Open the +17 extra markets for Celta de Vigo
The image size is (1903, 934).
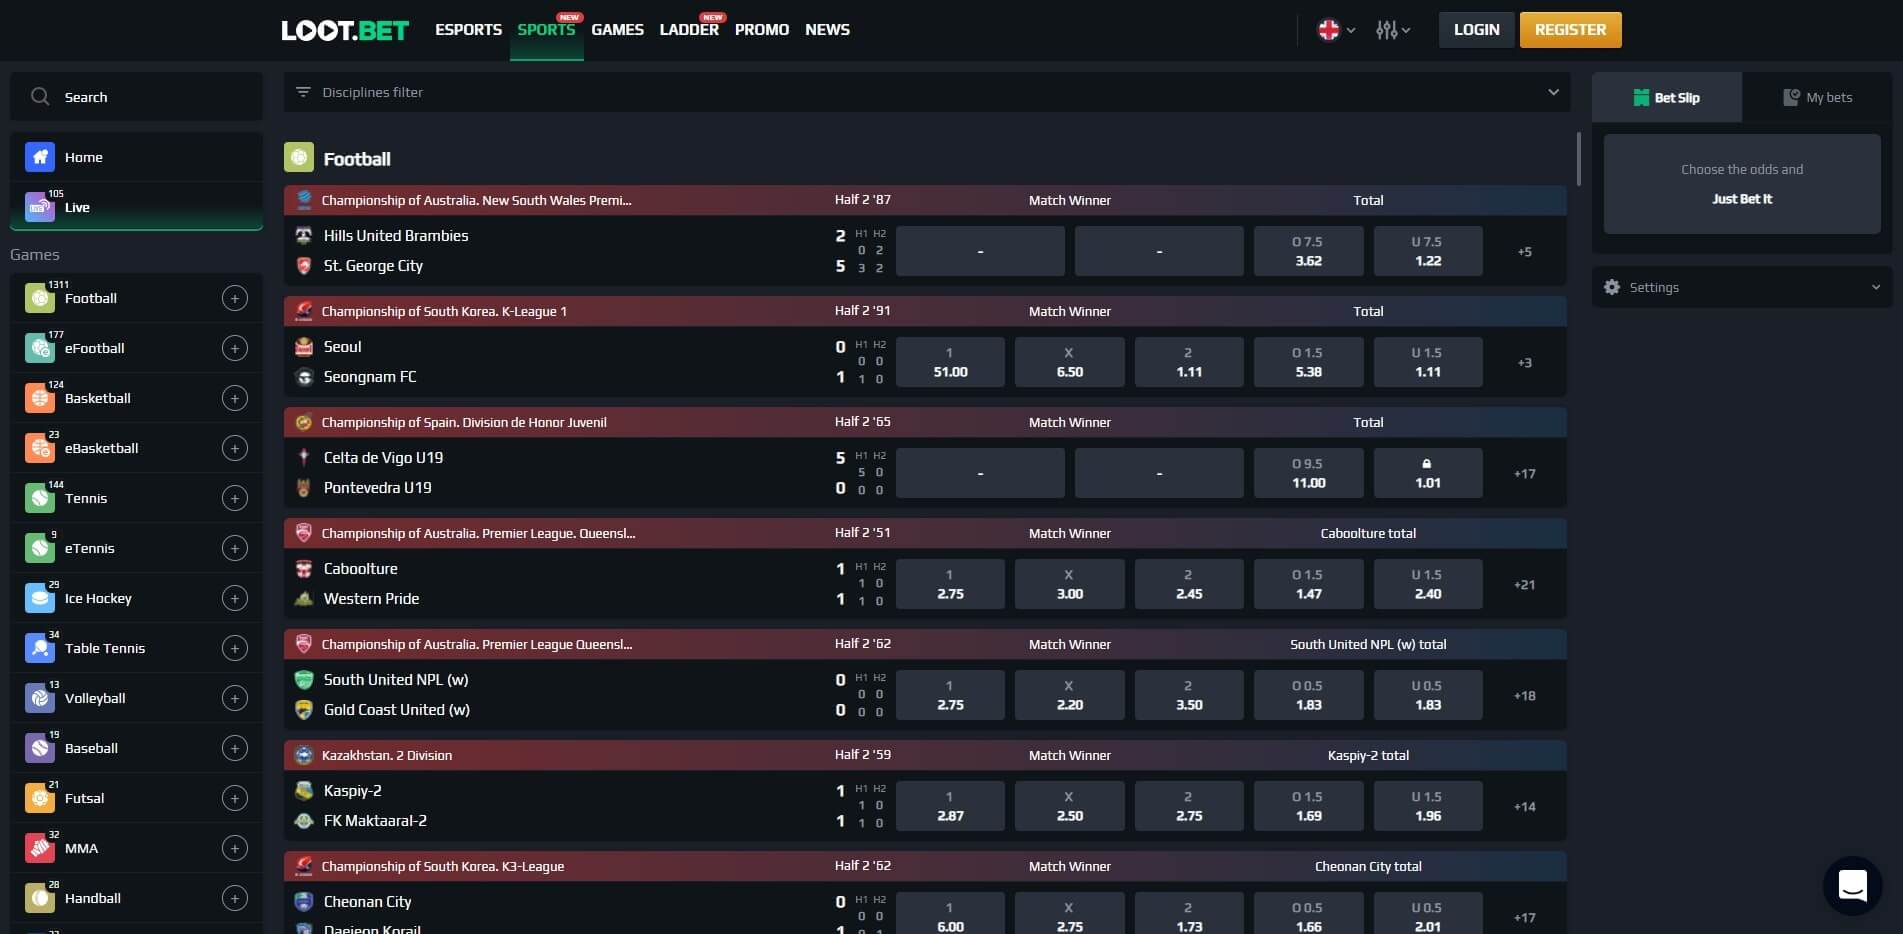point(1523,473)
